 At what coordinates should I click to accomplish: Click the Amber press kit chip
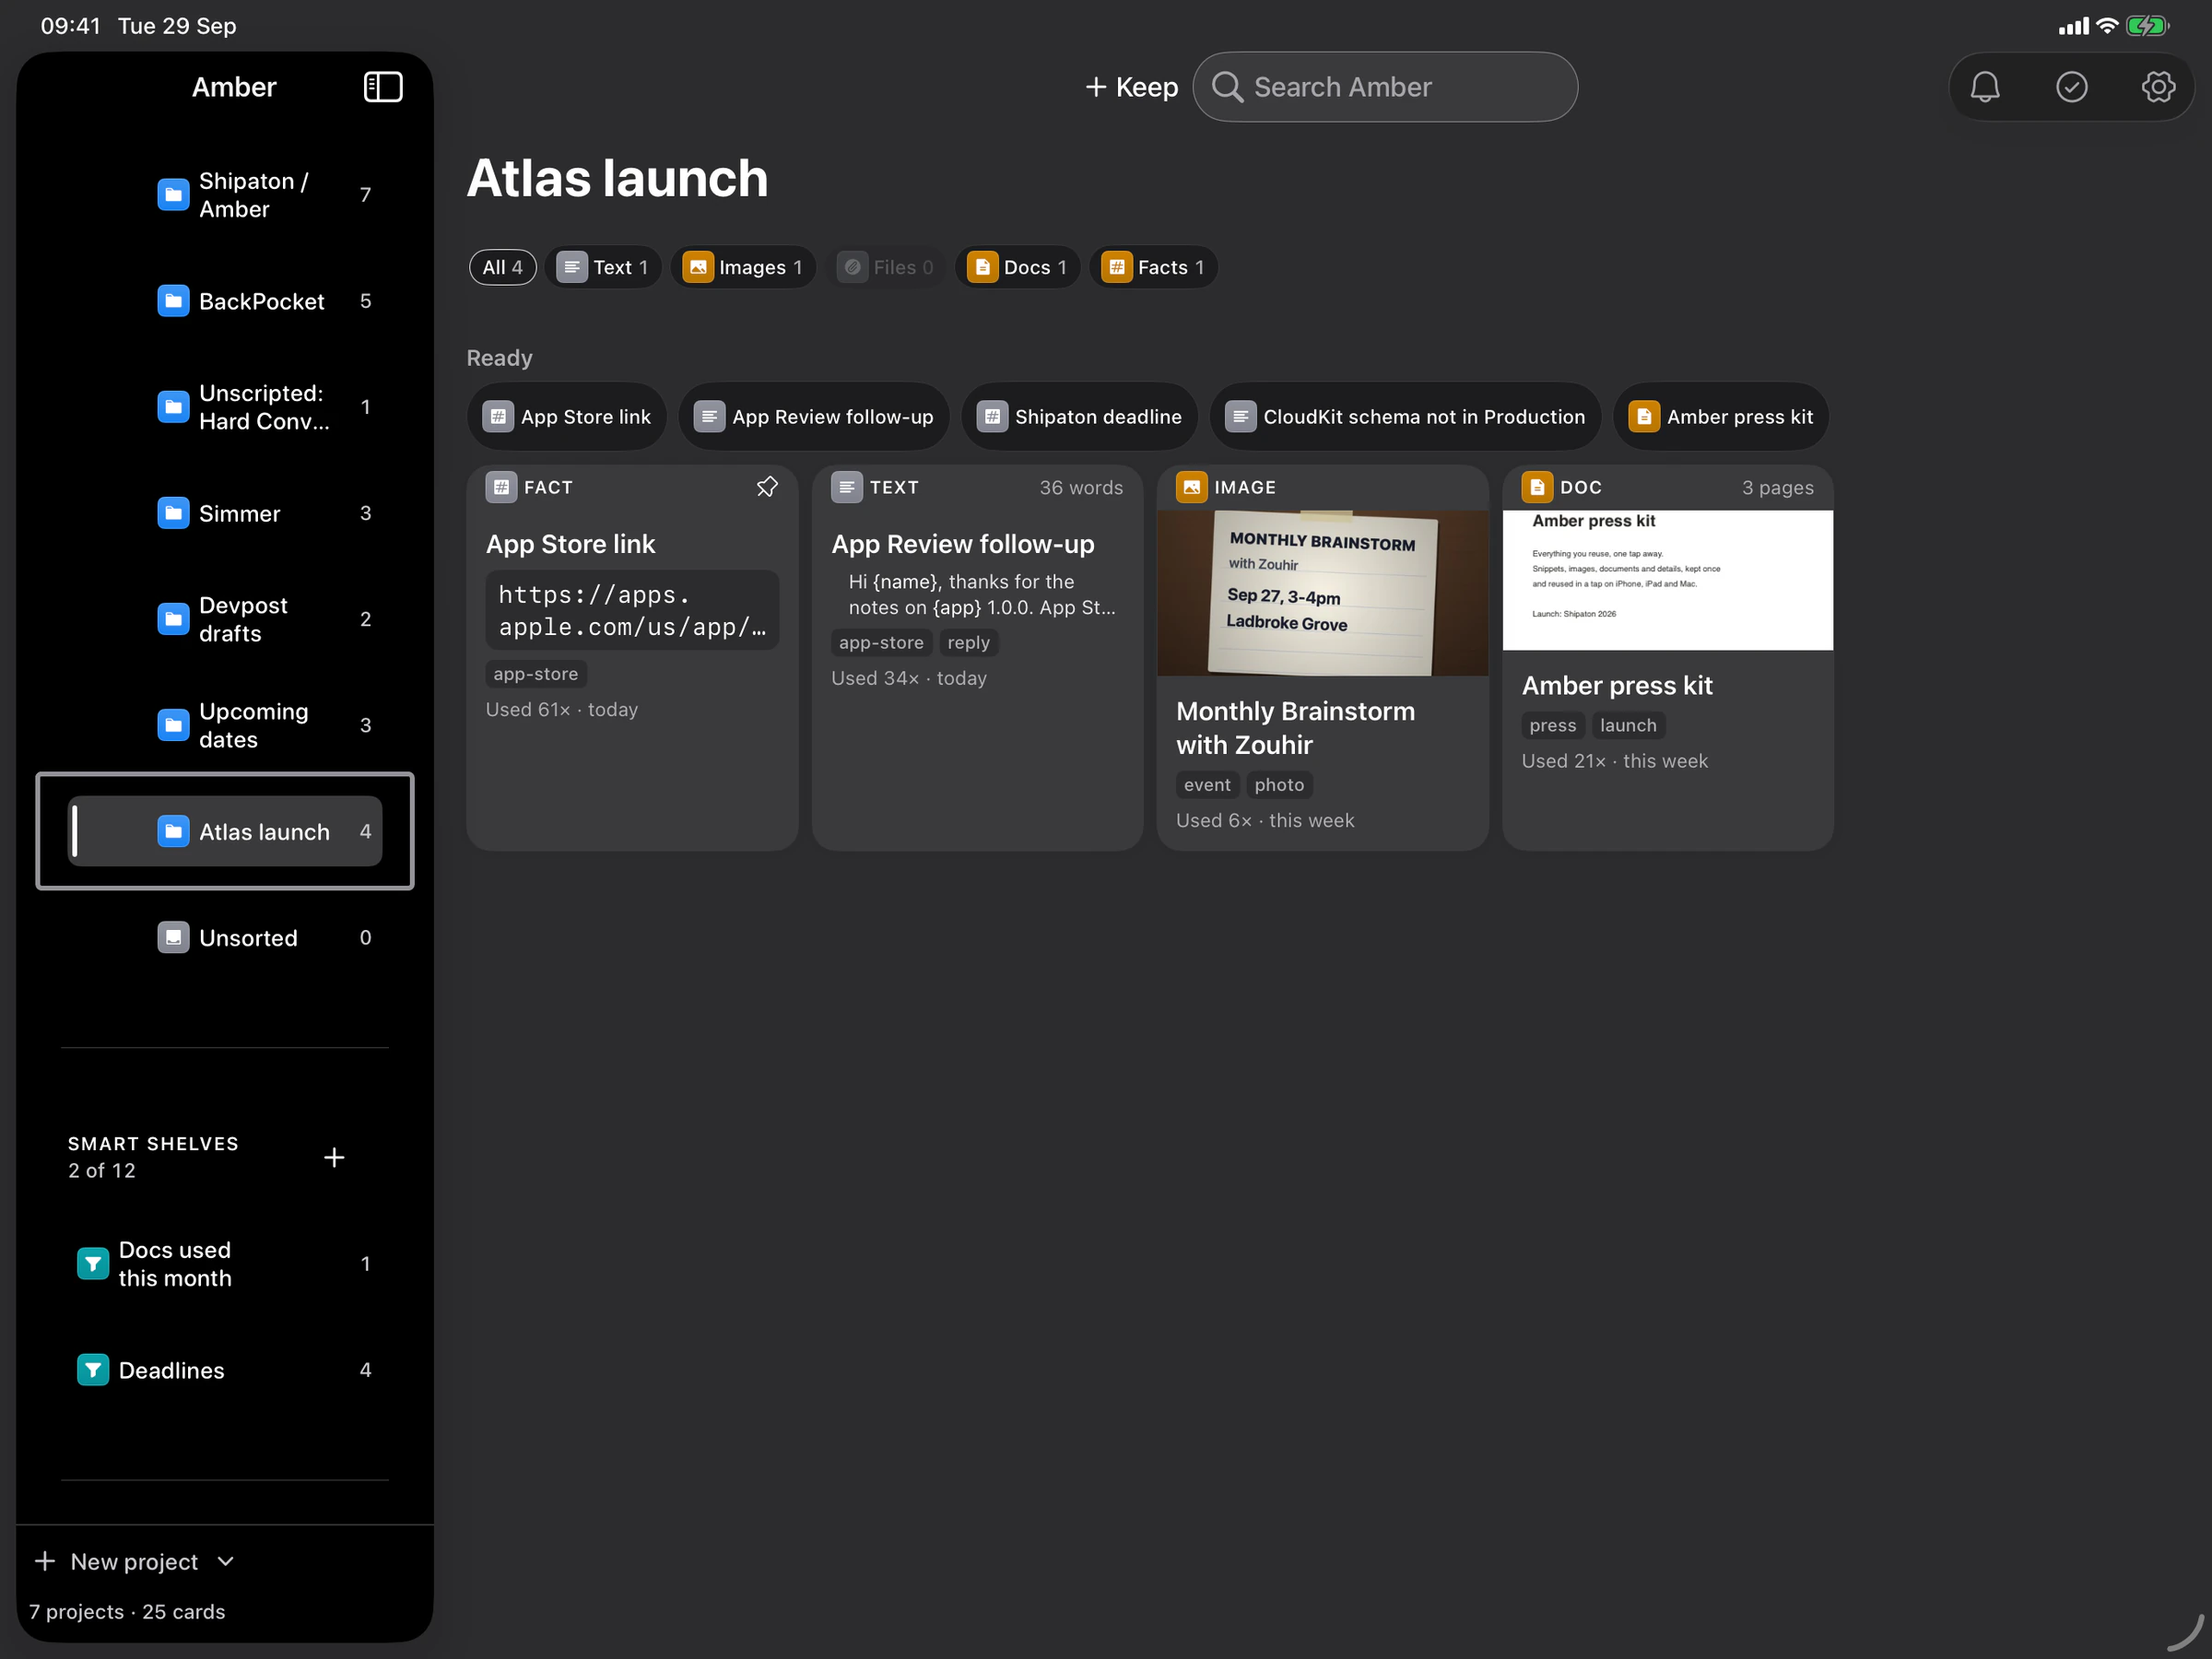(1720, 416)
